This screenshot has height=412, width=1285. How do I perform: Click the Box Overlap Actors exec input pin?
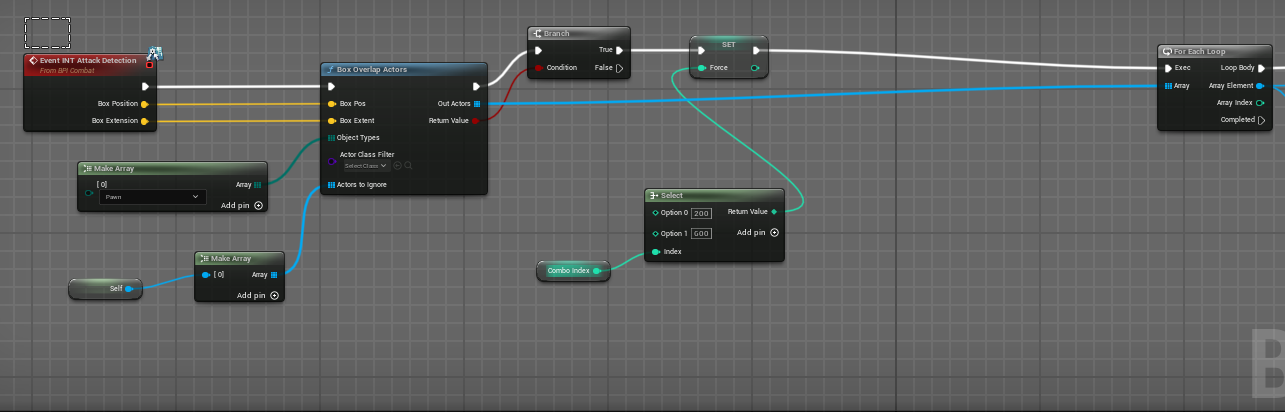(332, 86)
